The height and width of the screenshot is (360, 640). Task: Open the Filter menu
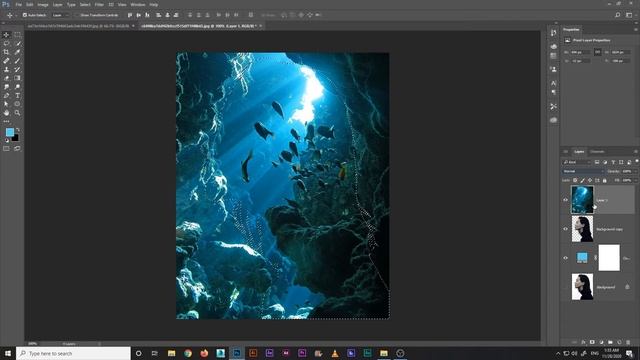99,4
